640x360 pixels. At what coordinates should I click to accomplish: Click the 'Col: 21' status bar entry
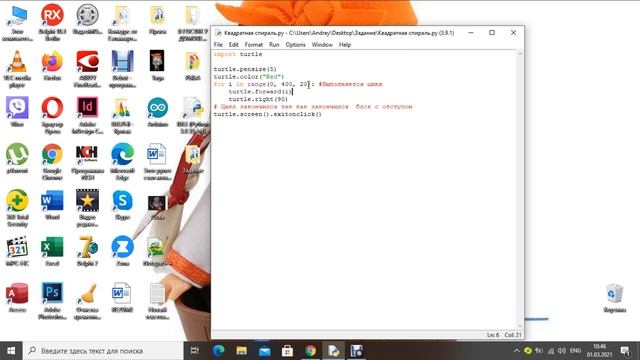(x=513, y=335)
